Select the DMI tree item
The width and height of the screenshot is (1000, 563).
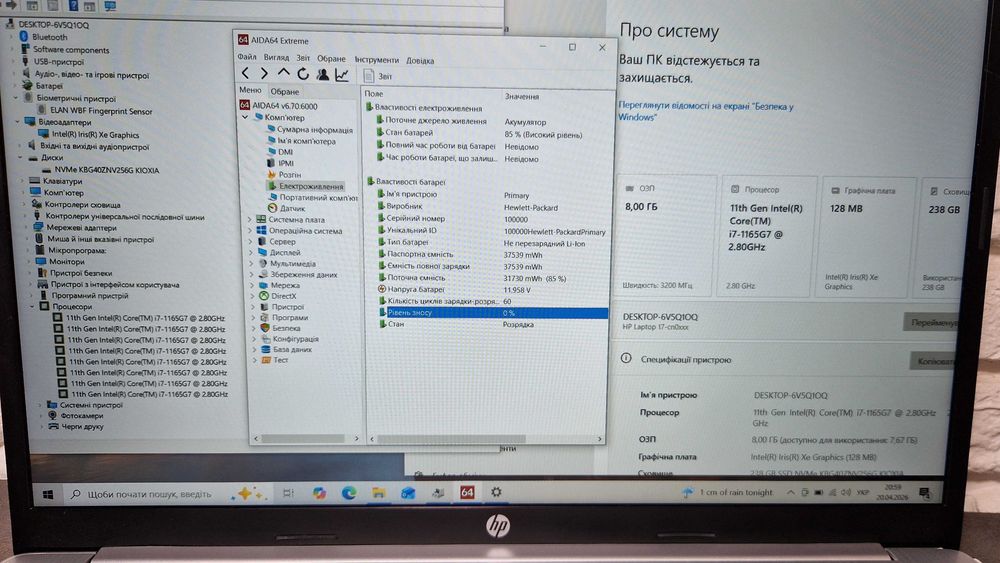pyautogui.click(x=280, y=152)
